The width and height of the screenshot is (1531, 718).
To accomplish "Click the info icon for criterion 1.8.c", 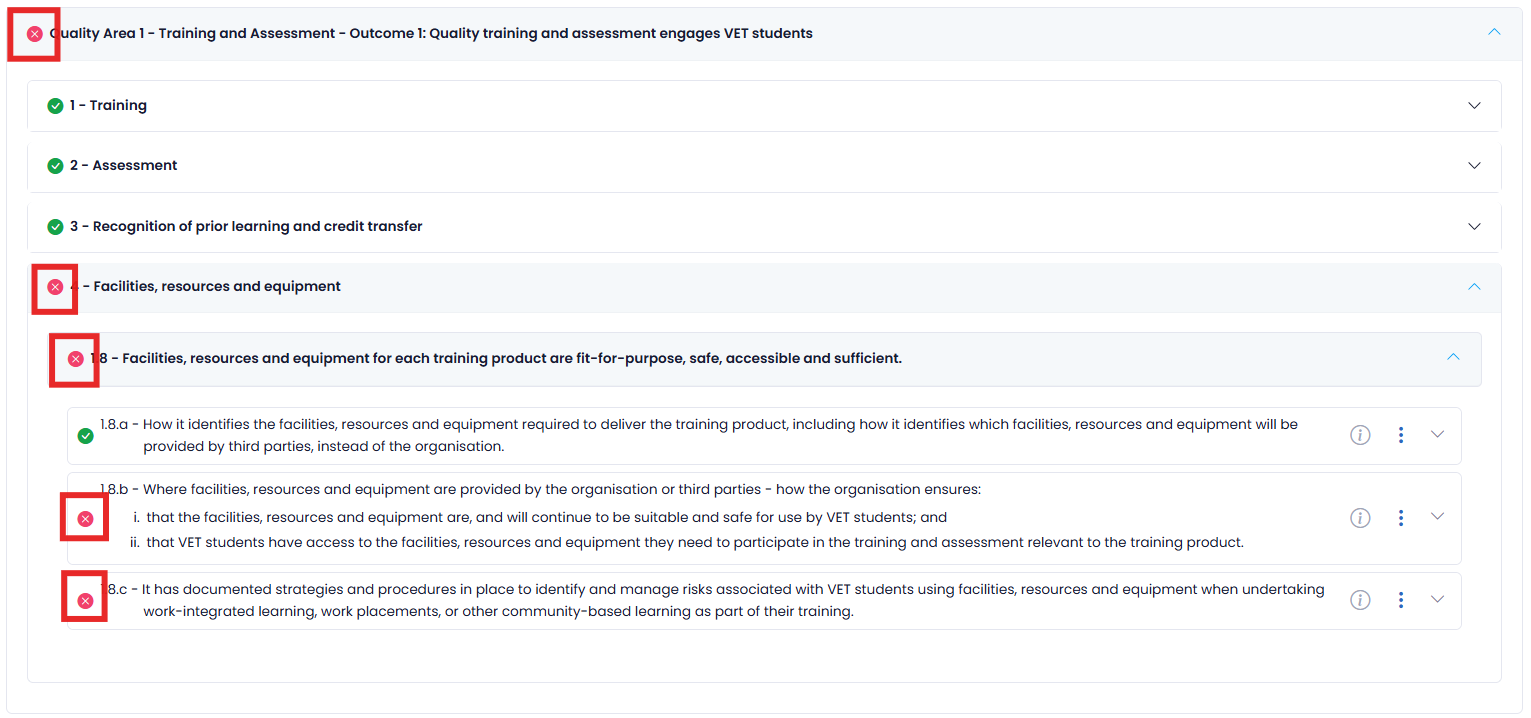I will pos(1360,600).
